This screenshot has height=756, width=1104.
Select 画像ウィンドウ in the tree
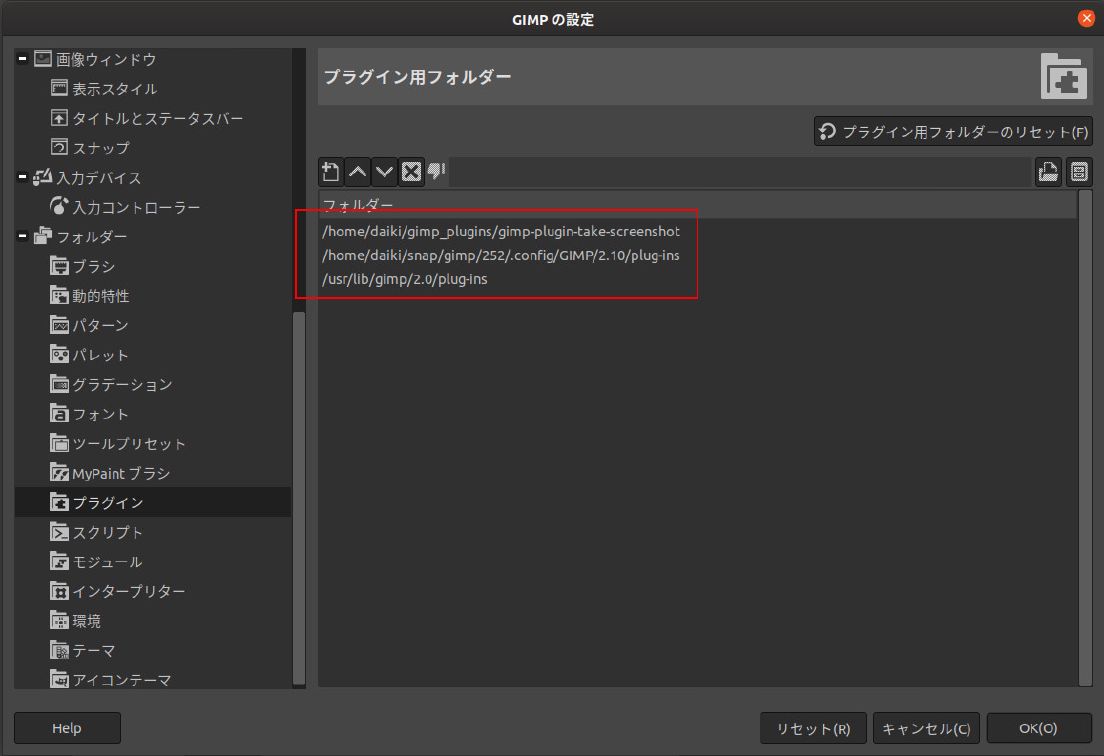(x=106, y=59)
